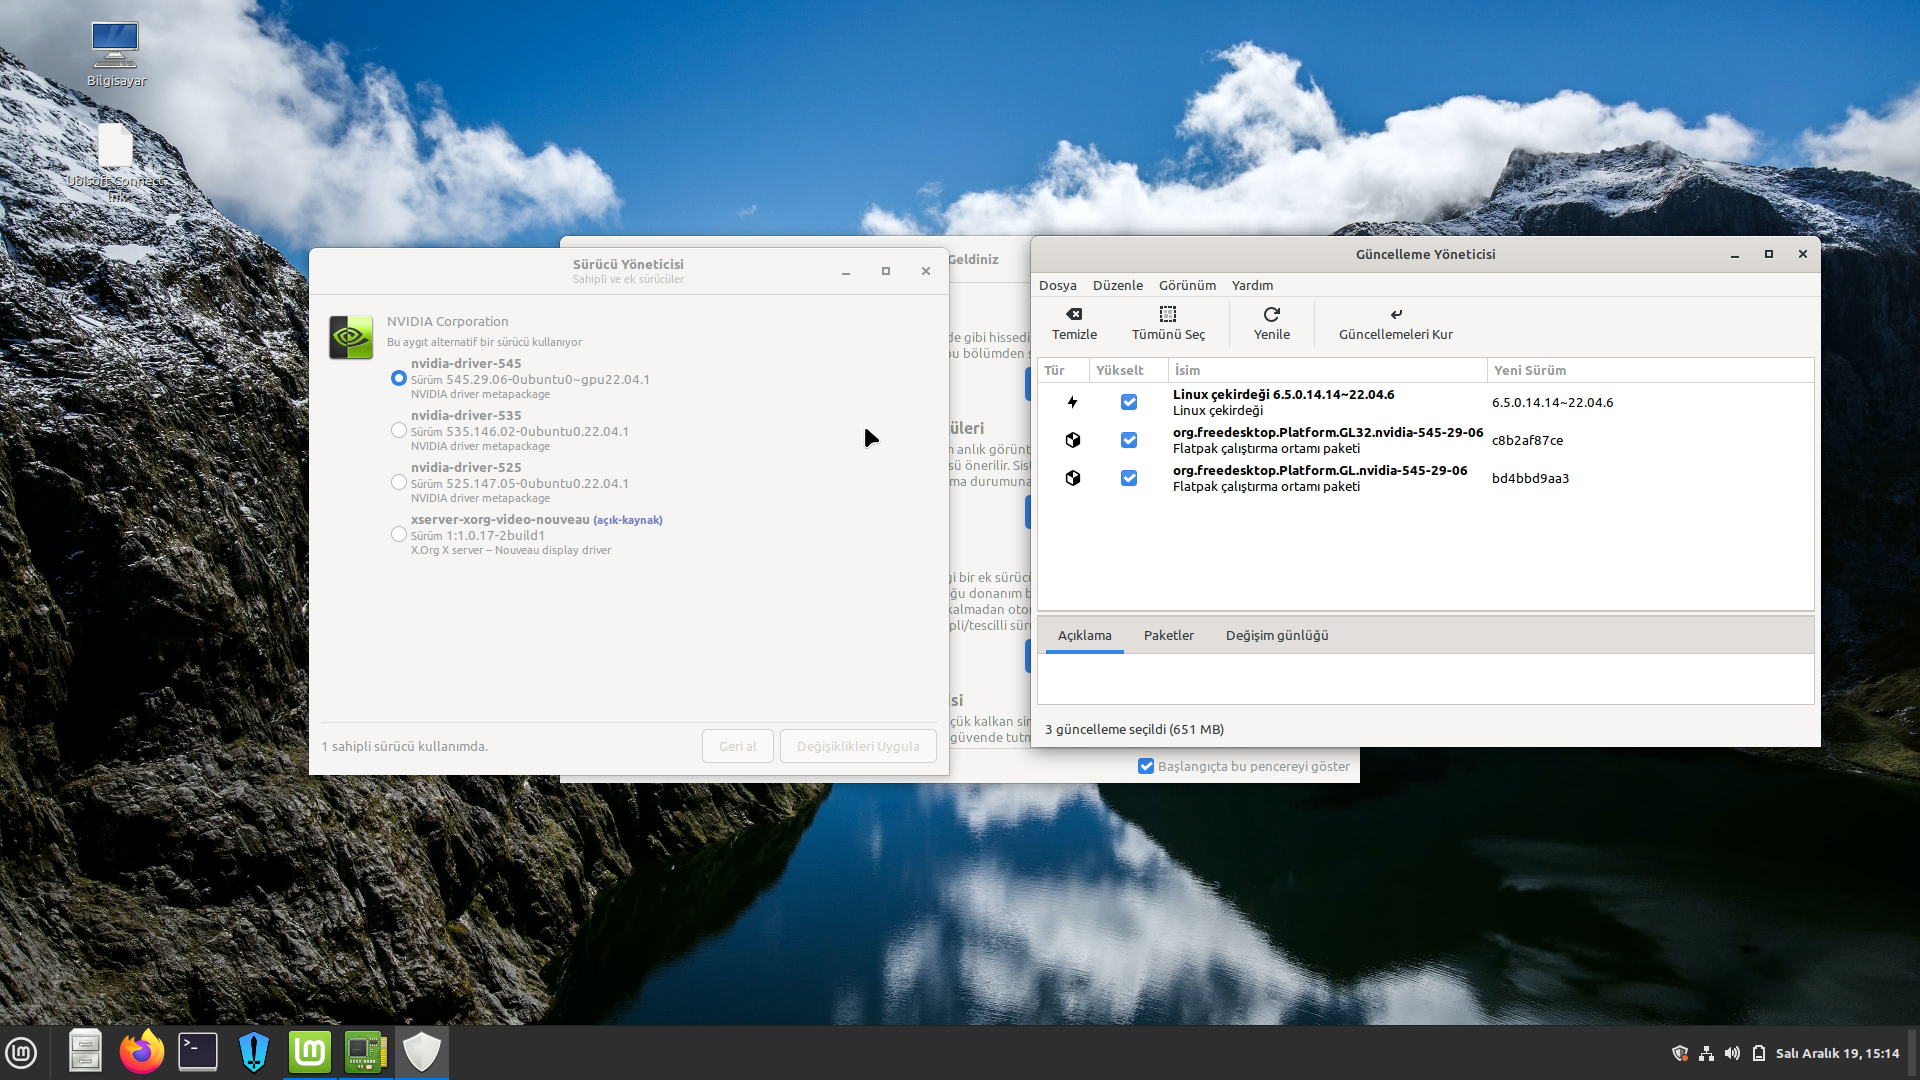This screenshot has height=1080, width=1920.
Task: Open the Linux Mint start menu
Action: click(x=22, y=1052)
